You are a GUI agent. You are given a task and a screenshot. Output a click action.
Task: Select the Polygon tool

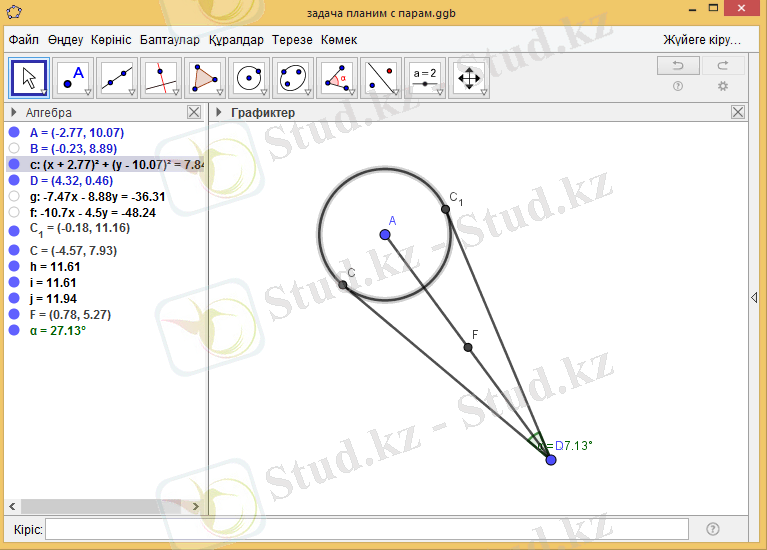click(205, 76)
